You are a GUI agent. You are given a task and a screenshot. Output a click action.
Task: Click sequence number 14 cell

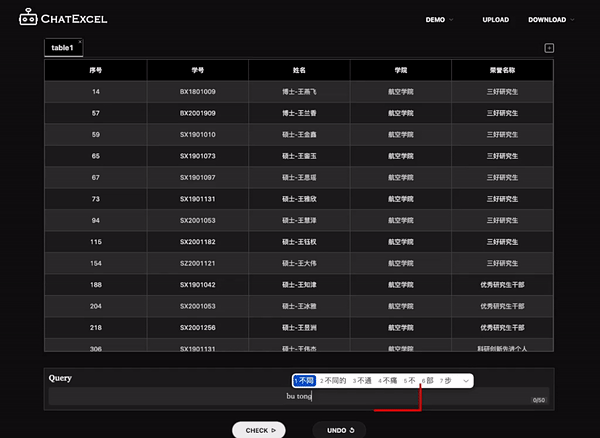tap(96, 92)
